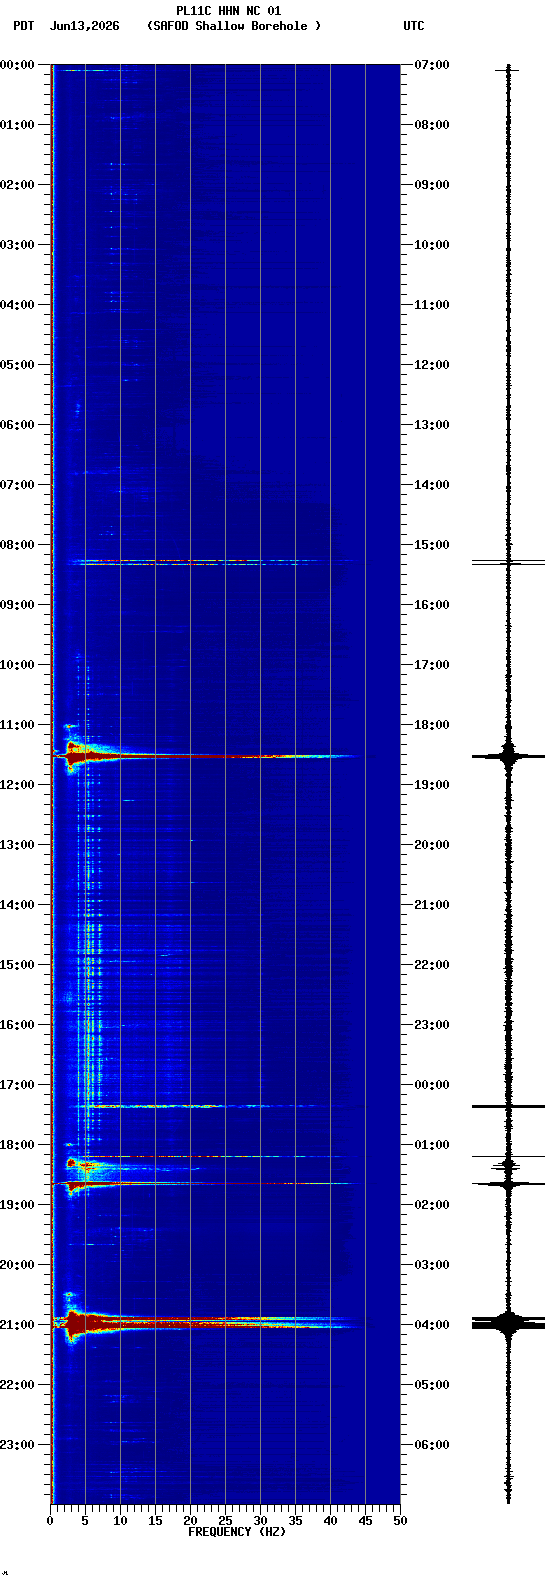The width and height of the screenshot is (552, 1584).
Task: Click '22:00' on the UTC time axis
Action: click(432, 964)
